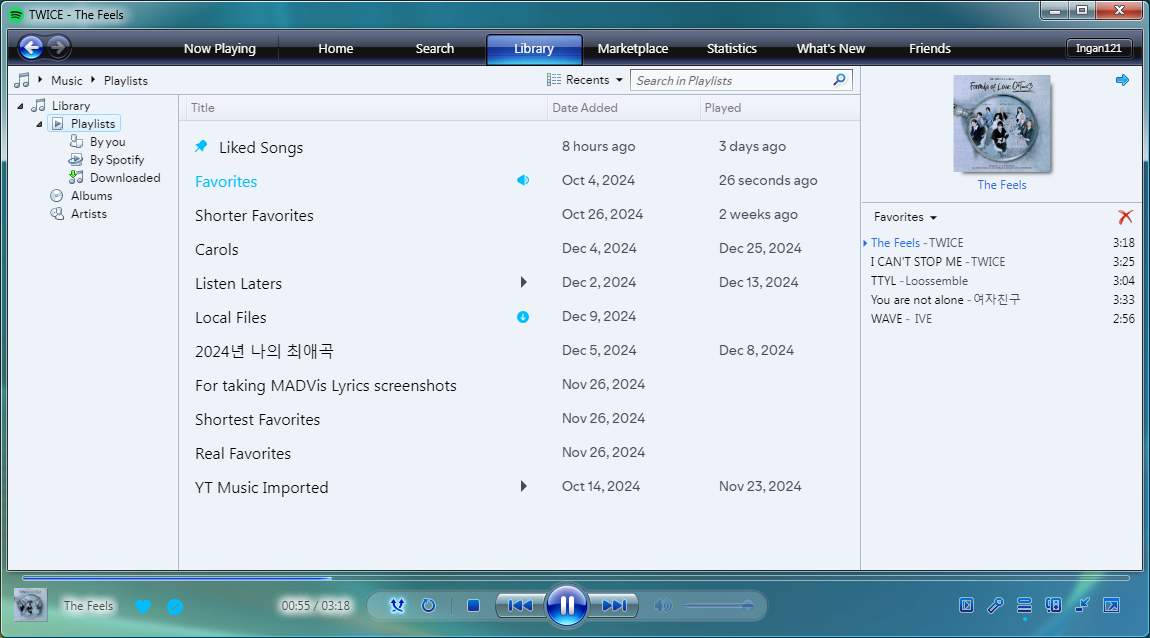Open the lyrics microphone icon
This screenshot has width=1150, height=638.
point(995,605)
